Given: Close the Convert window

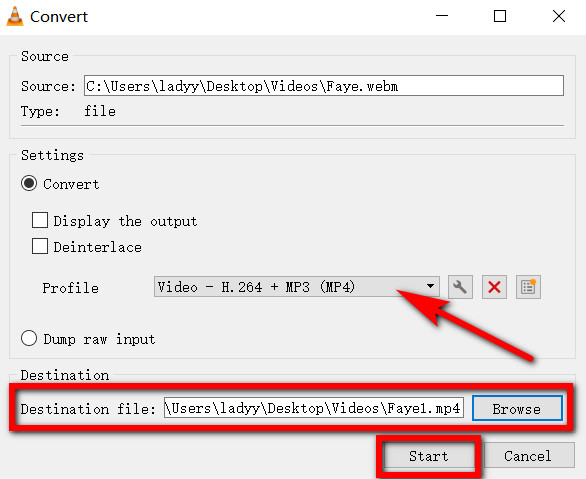Looking at the screenshot, I should click(559, 16).
